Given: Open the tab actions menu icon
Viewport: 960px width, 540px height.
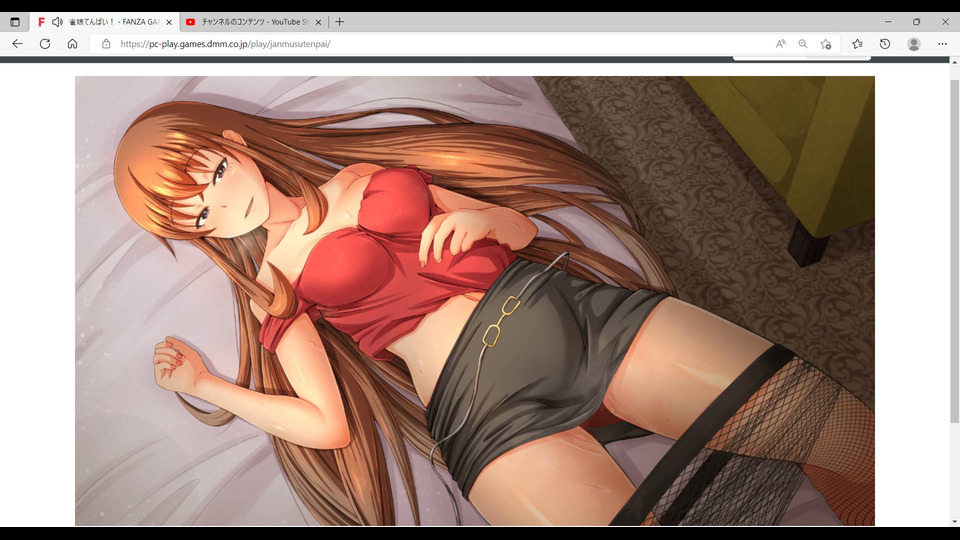Looking at the screenshot, I should click(x=15, y=22).
